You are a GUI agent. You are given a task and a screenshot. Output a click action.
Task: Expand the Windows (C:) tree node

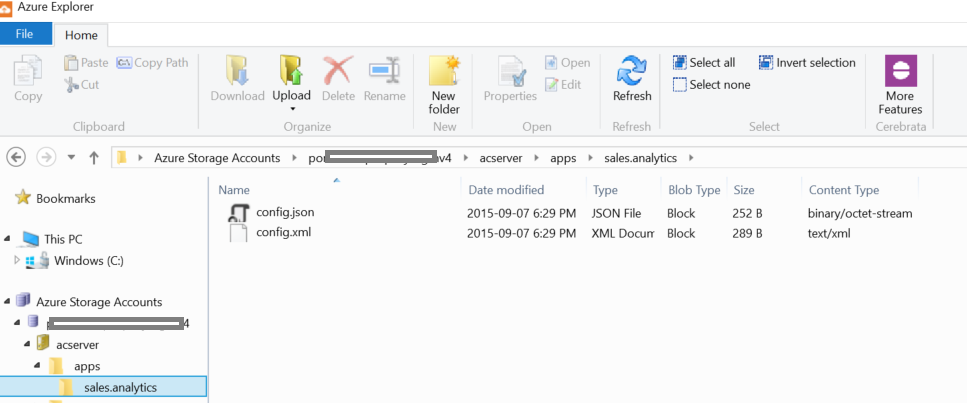16,261
